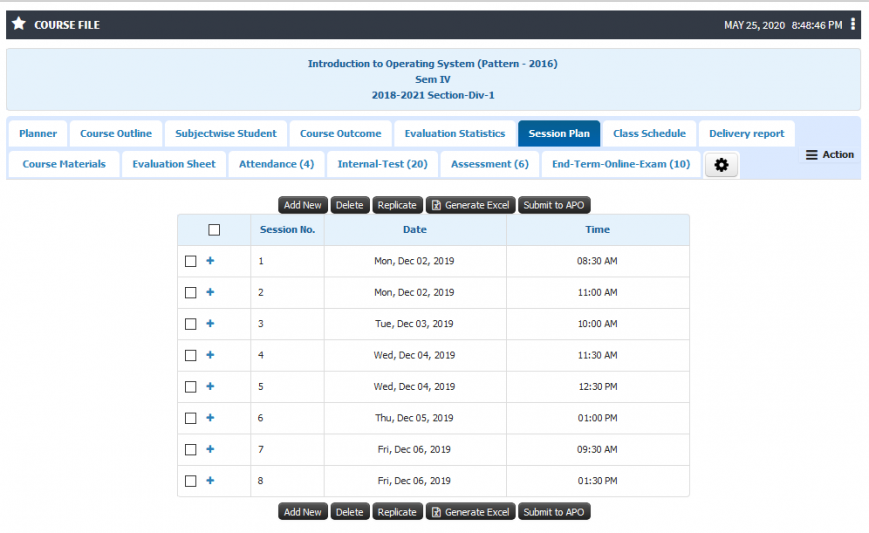Open the Evaluation Statistics tab
The height and width of the screenshot is (533, 869).
pyautogui.click(x=454, y=134)
